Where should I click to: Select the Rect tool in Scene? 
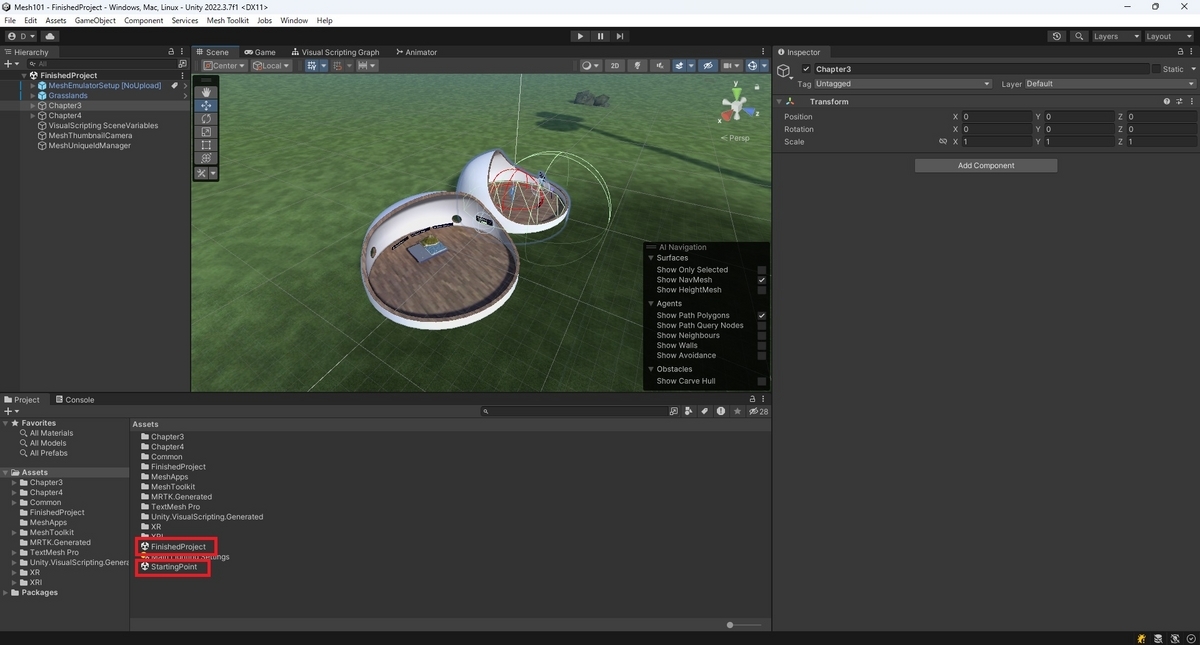(206, 144)
